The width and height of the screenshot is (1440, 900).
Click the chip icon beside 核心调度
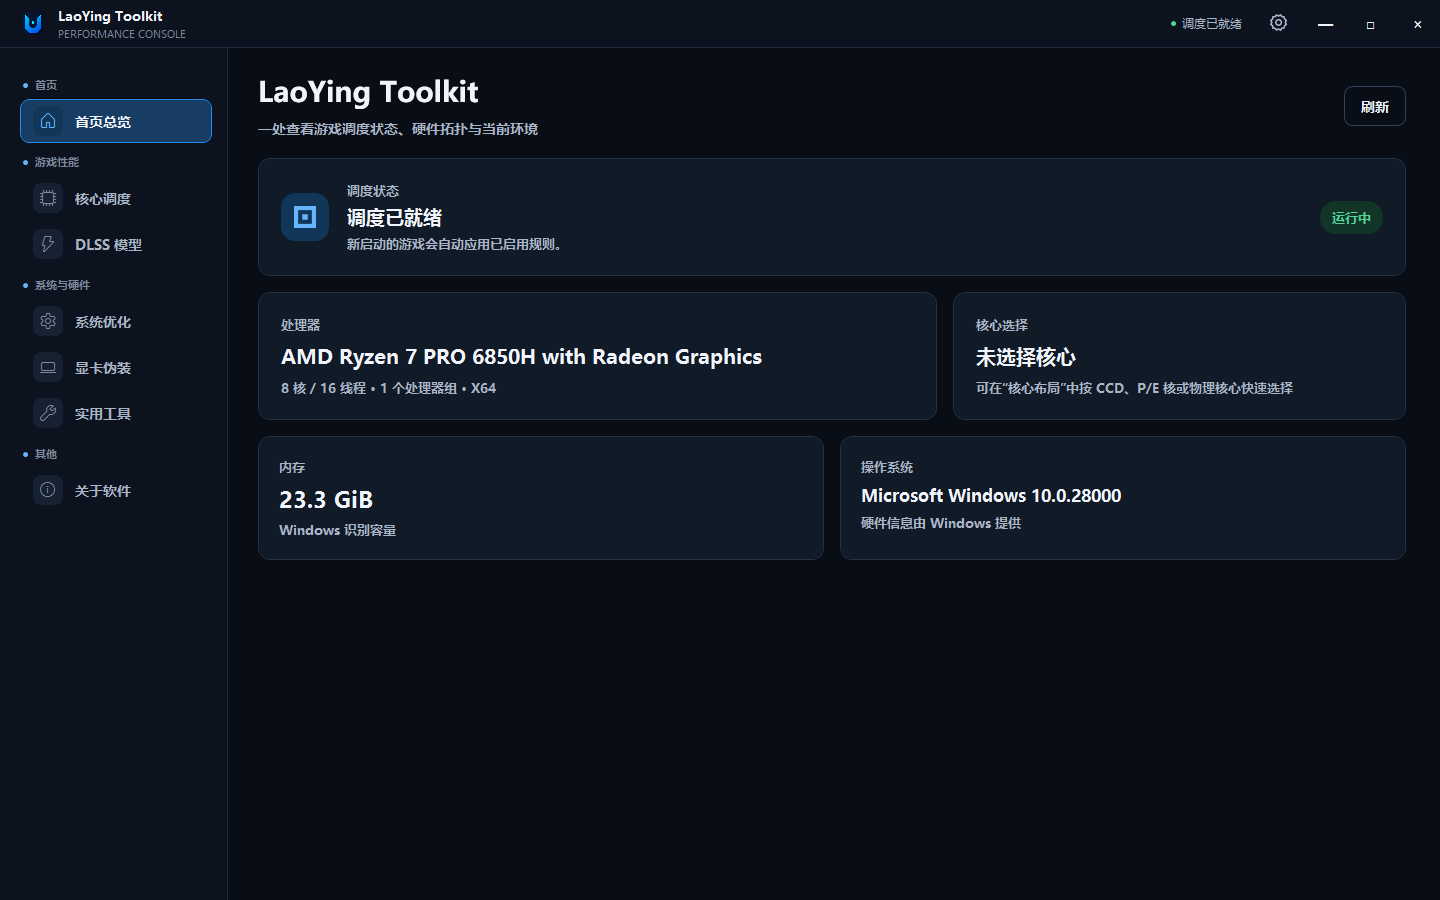[x=48, y=198]
